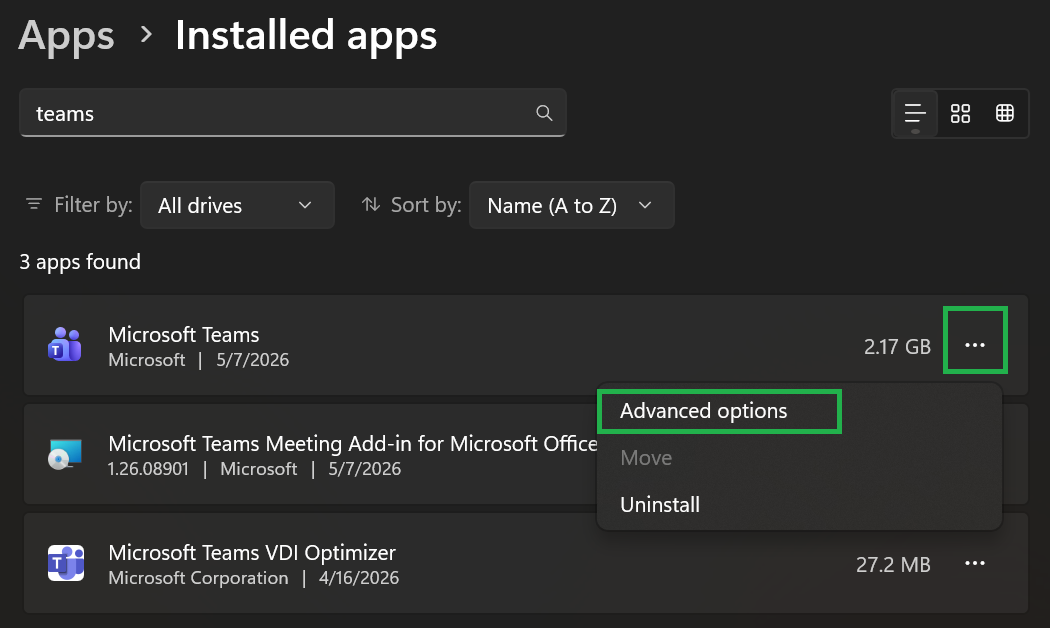Click the Installed apps breadcrumb title

point(306,35)
